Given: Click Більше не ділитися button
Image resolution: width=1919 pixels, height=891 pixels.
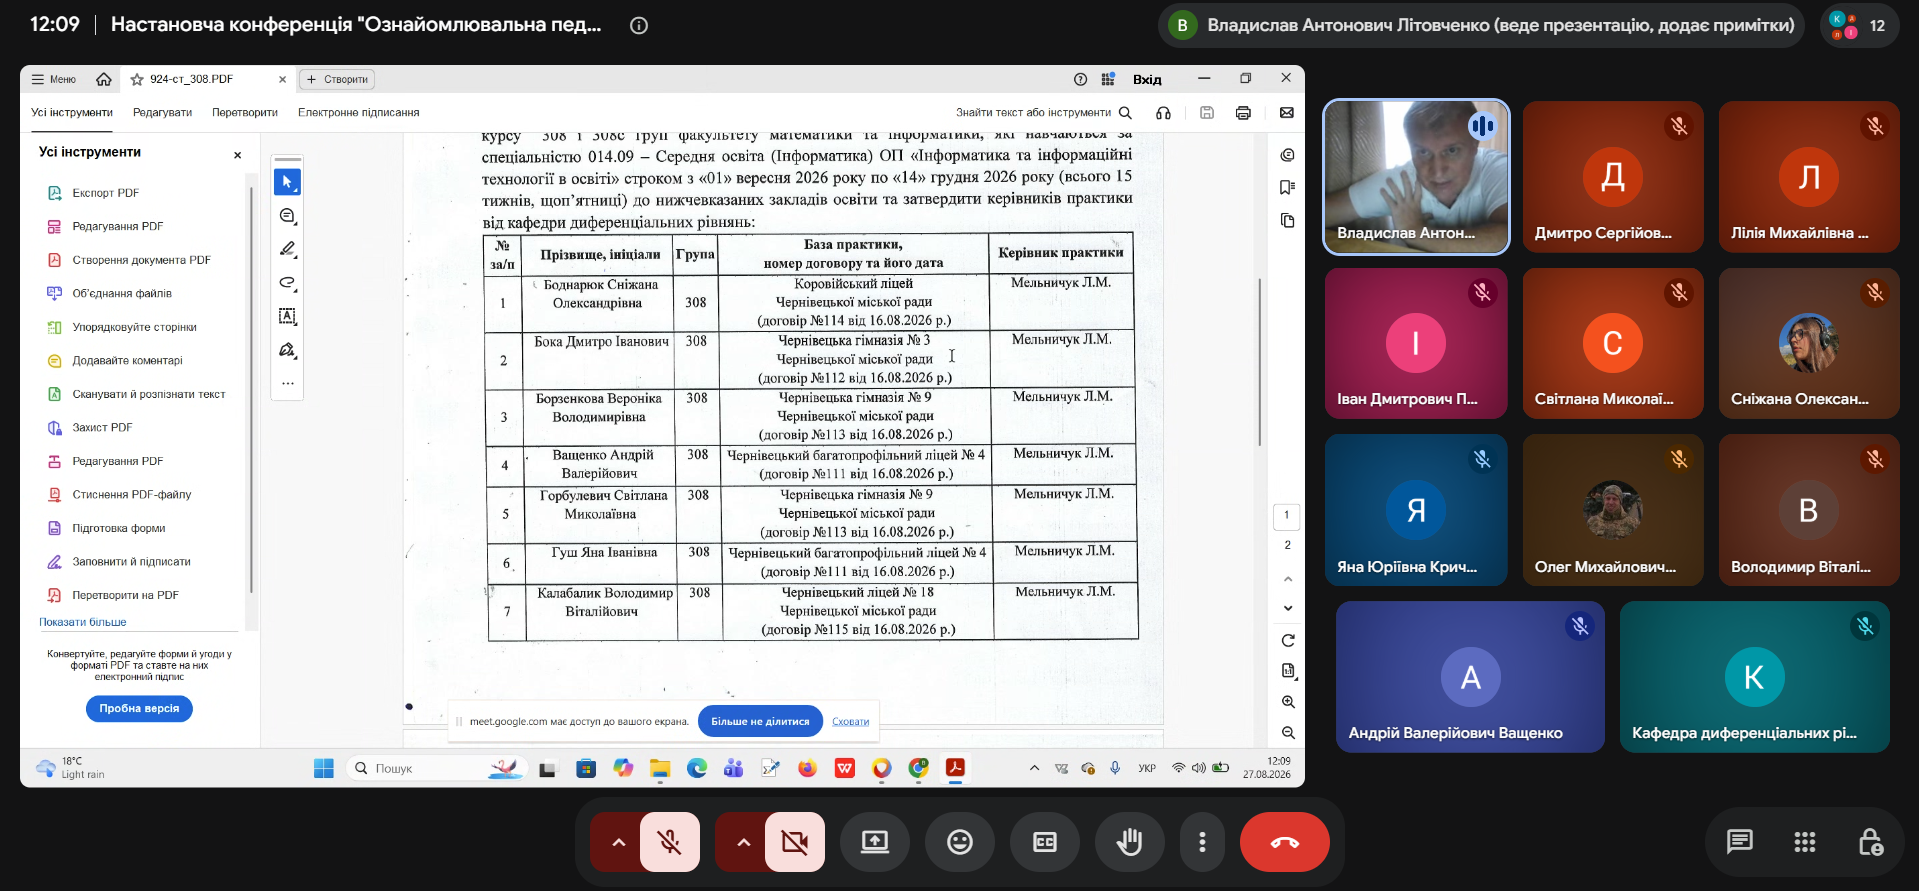Looking at the screenshot, I should click(760, 721).
